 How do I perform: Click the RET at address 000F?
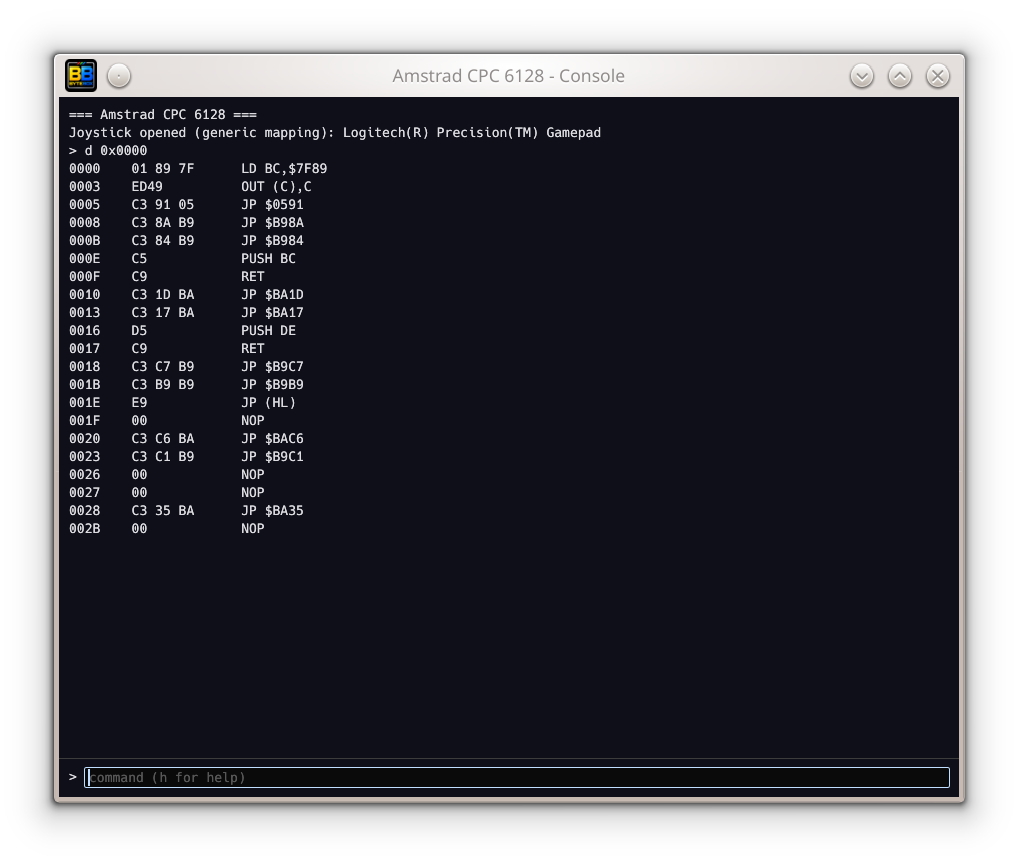pos(253,277)
